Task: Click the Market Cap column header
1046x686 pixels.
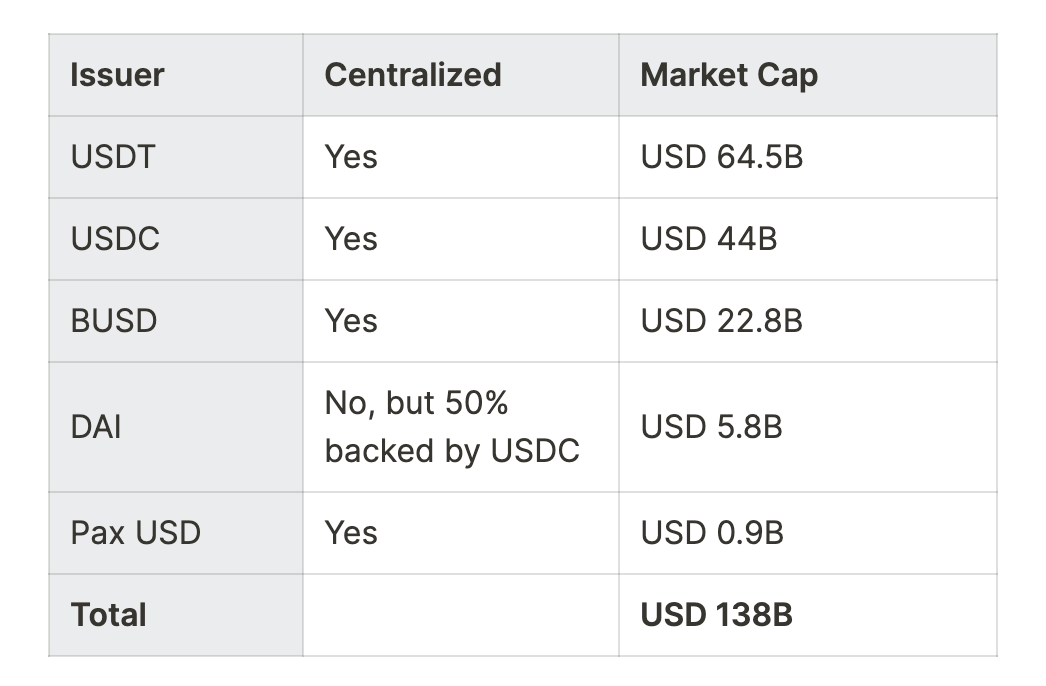Action: point(729,75)
